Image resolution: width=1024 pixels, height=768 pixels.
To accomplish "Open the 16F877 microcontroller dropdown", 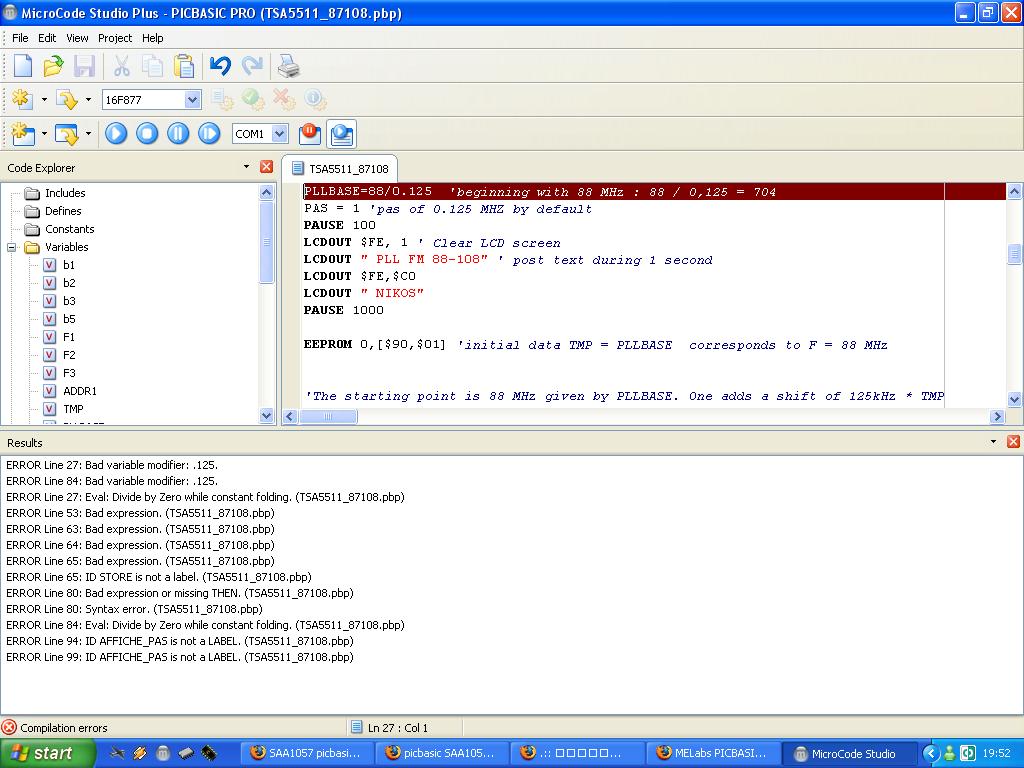I will (x=192, y=100).
